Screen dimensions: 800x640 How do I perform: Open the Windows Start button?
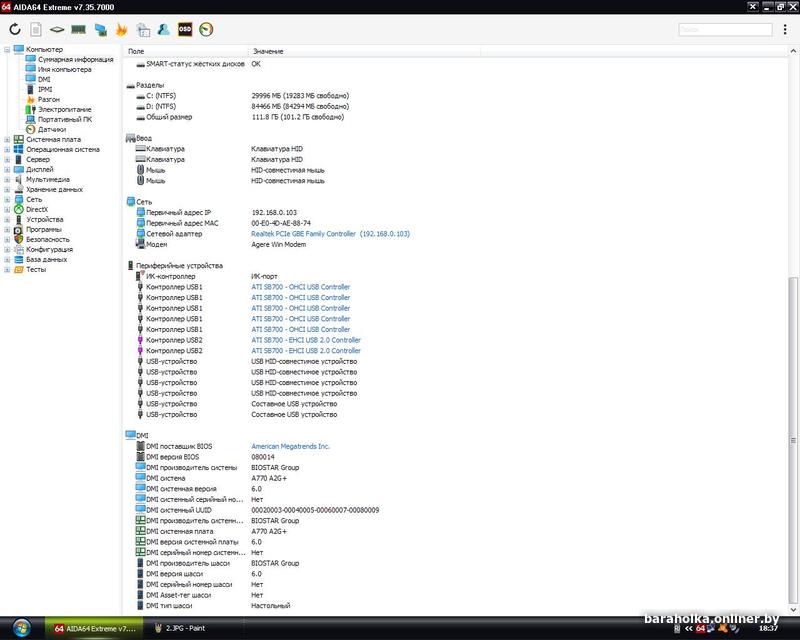21,628
